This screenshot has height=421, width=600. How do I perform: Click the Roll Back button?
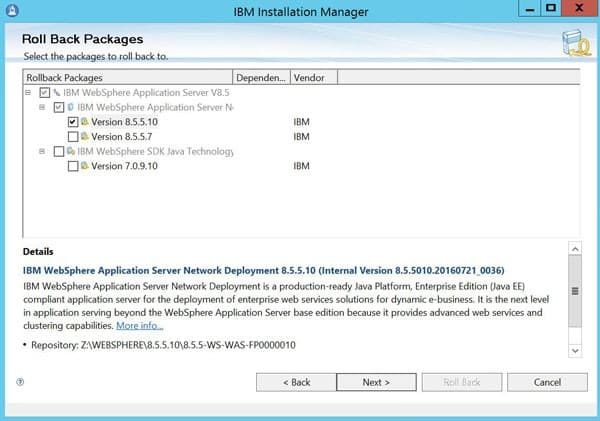pyautogui.click(x=462, y=382)
